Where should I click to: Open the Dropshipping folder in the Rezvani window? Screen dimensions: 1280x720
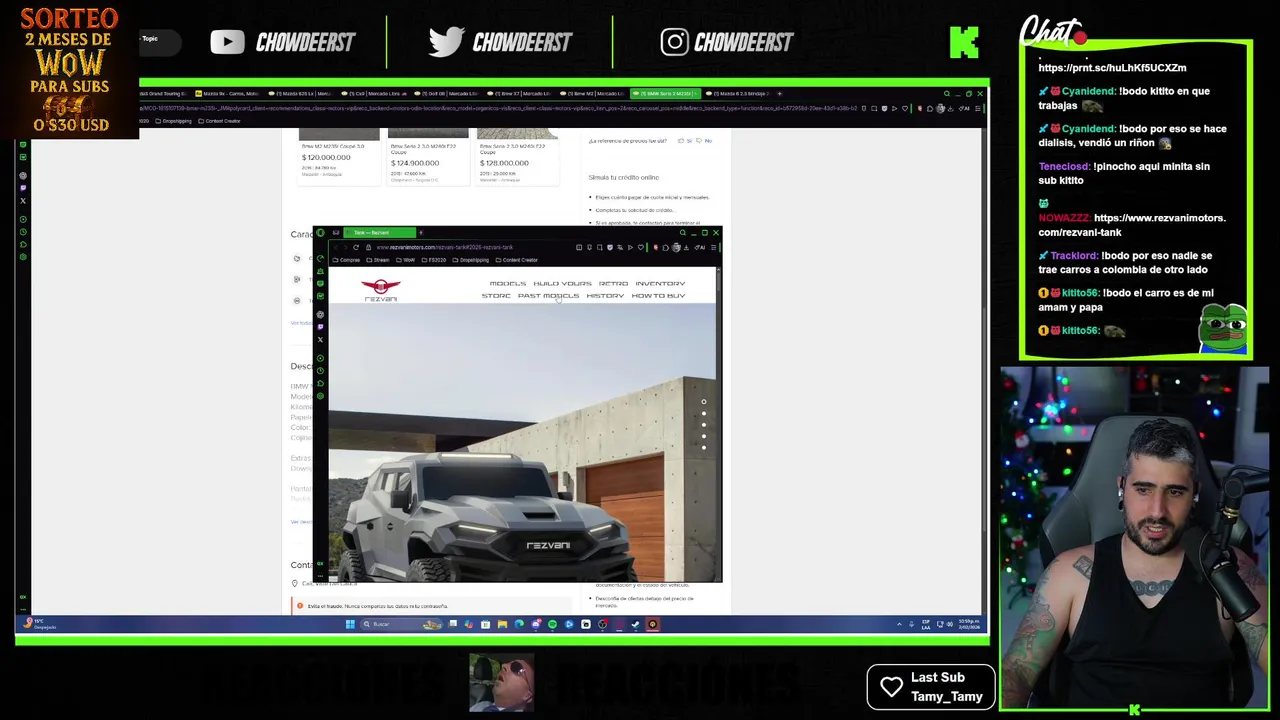click(x=470, y=260)
